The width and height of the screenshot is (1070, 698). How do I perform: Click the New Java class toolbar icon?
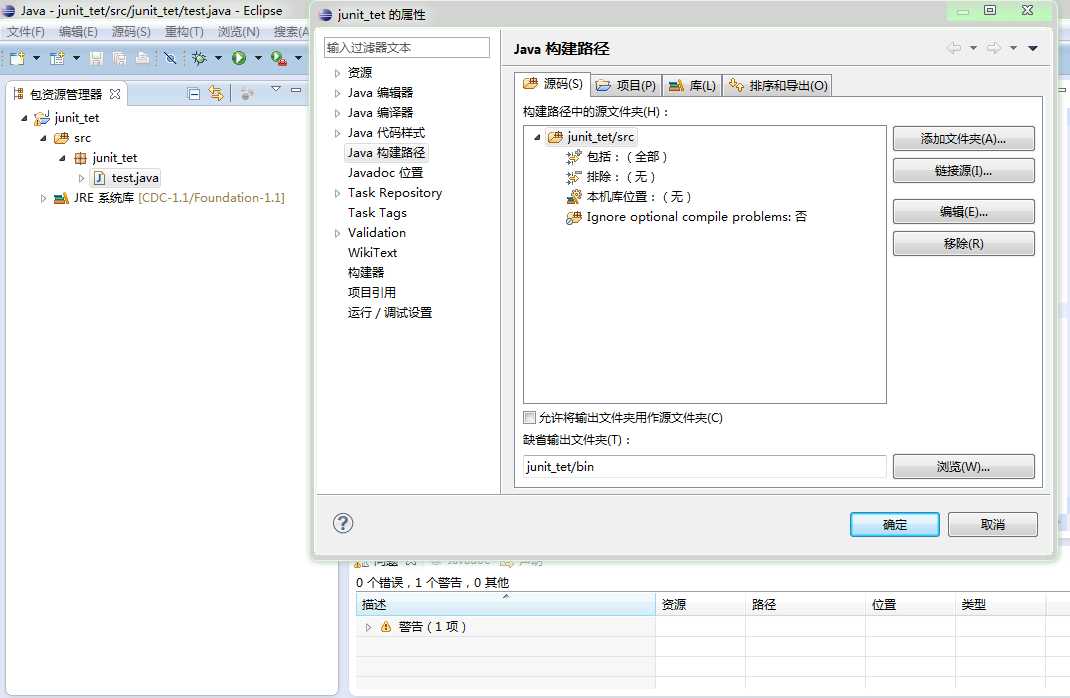pos(57,58)
